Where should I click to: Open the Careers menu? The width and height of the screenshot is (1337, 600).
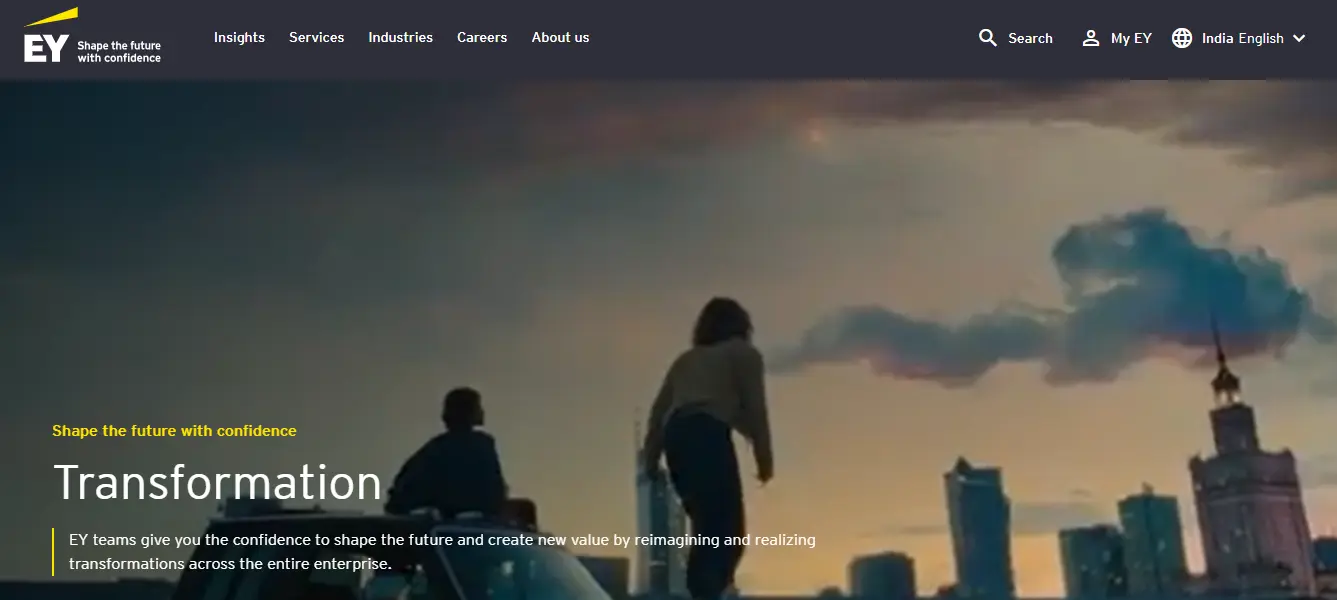pos(482,37)
